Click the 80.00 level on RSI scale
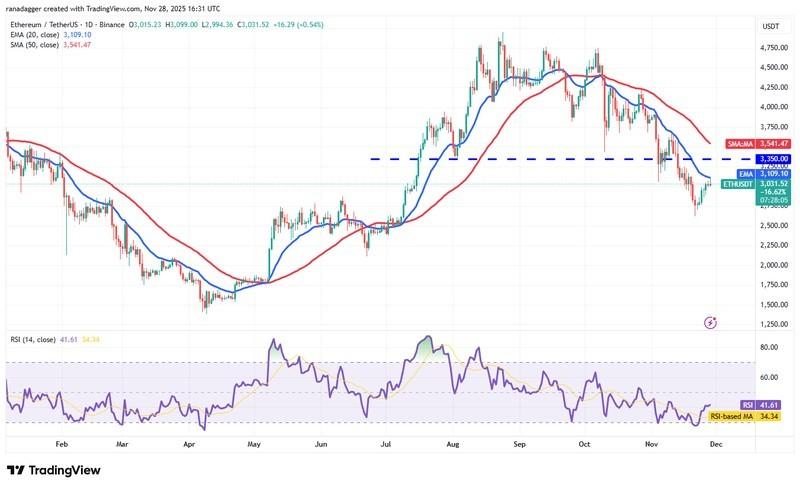The width and height of the screenshot is (800, 488). 769,348
